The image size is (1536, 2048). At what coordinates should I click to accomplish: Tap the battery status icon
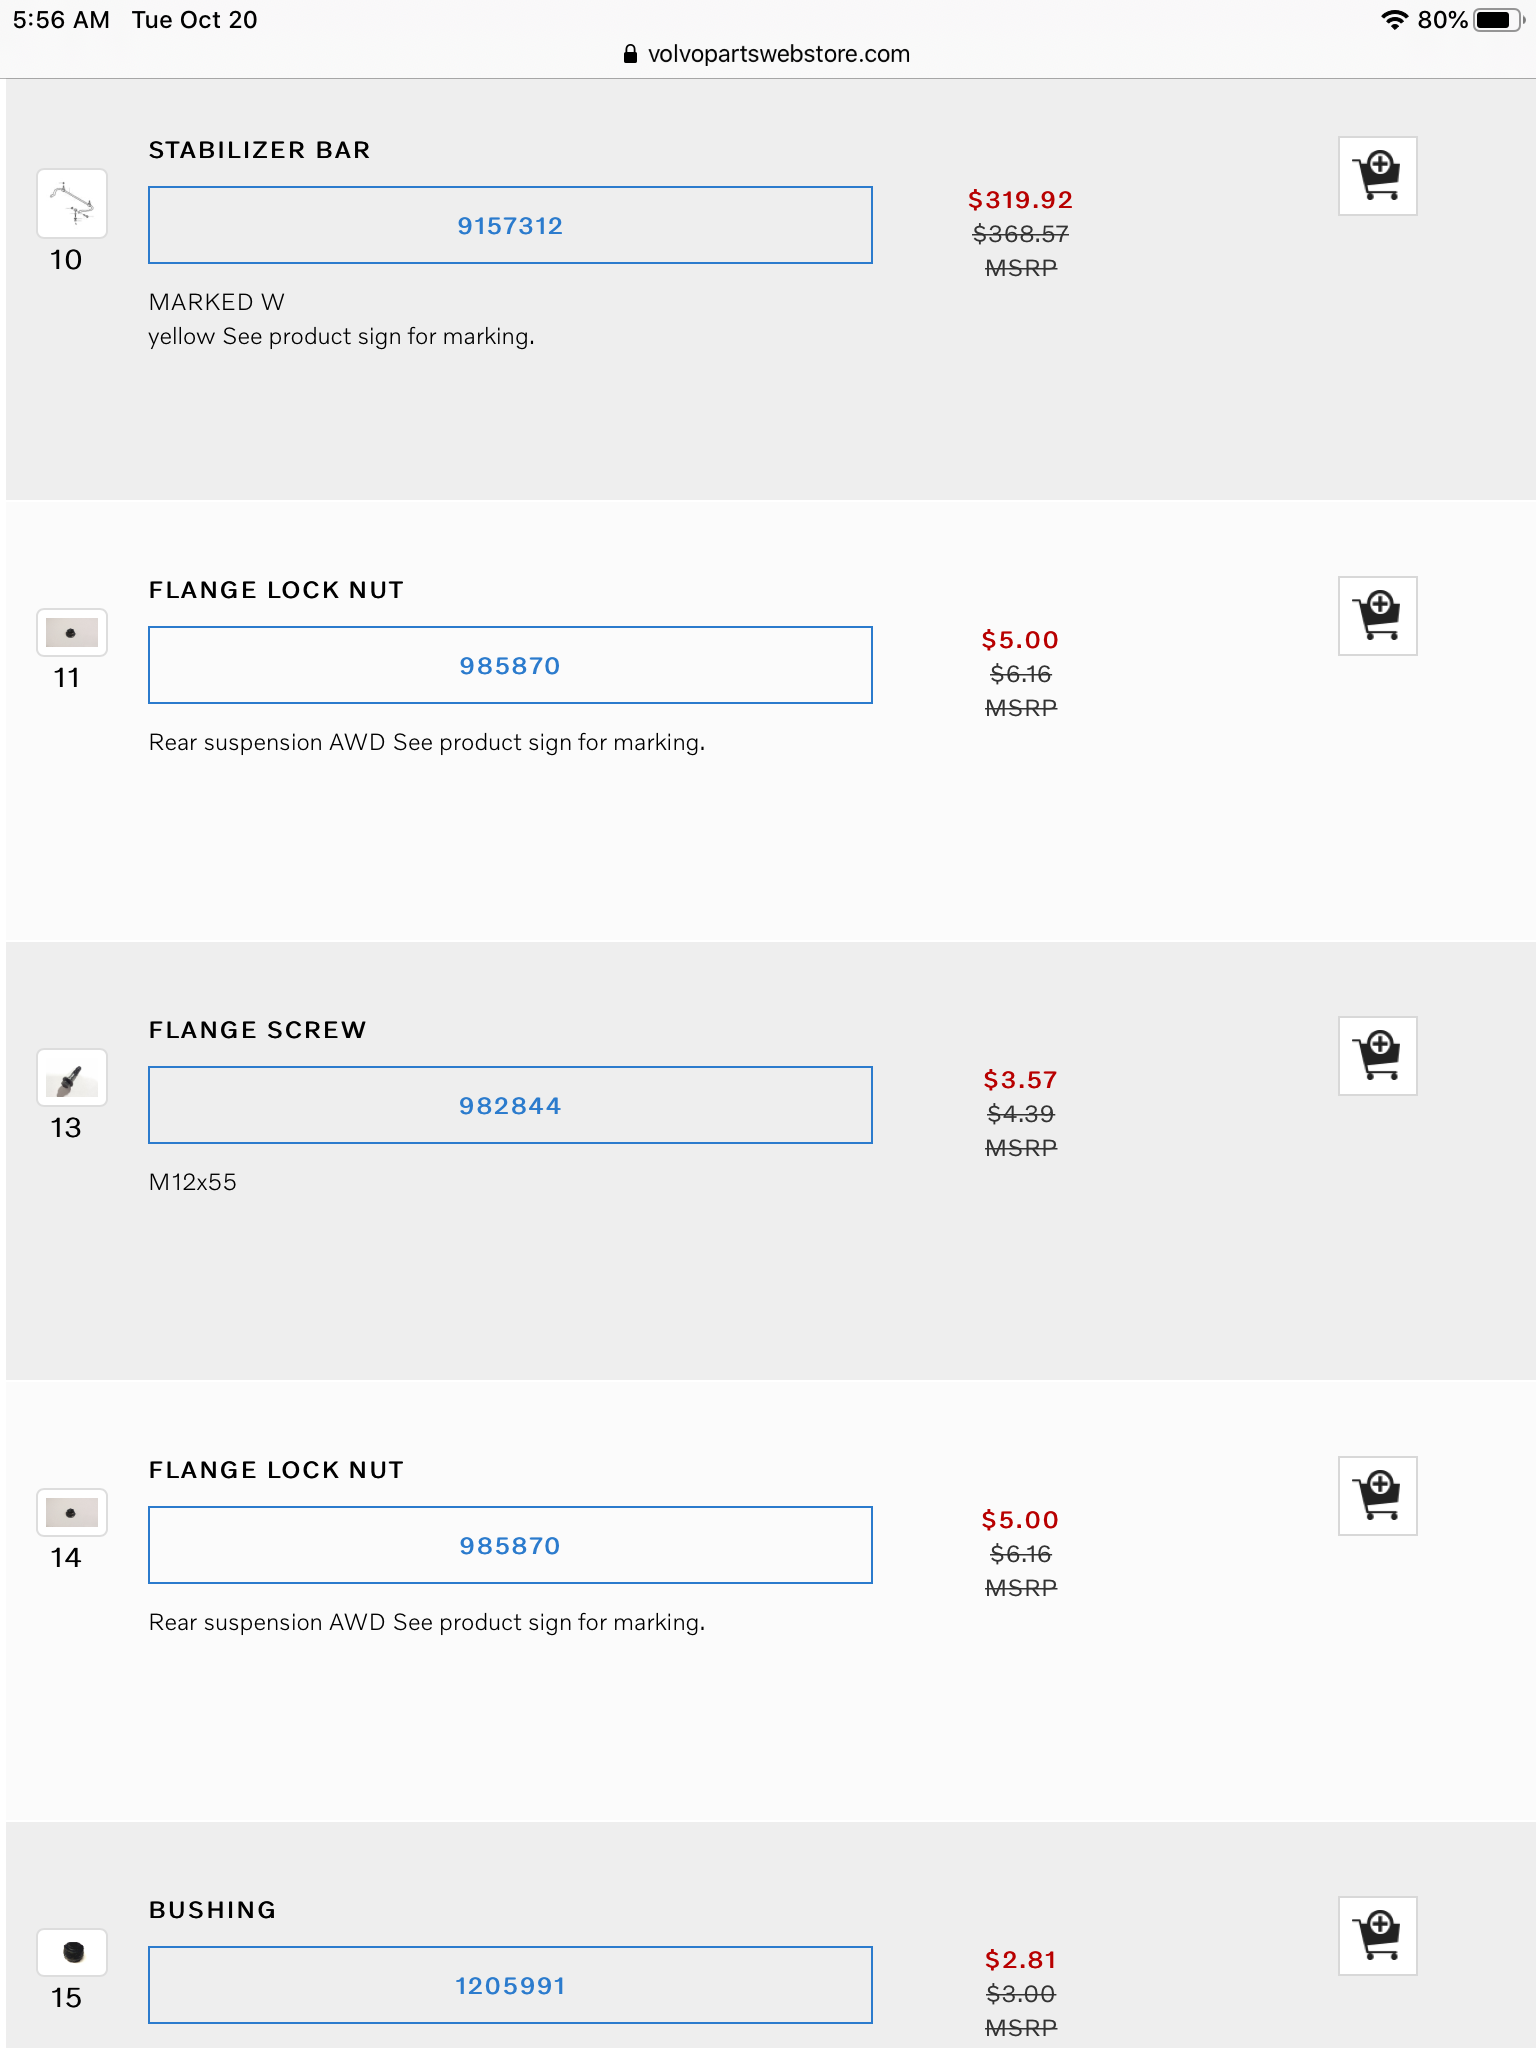point(1497,20)
